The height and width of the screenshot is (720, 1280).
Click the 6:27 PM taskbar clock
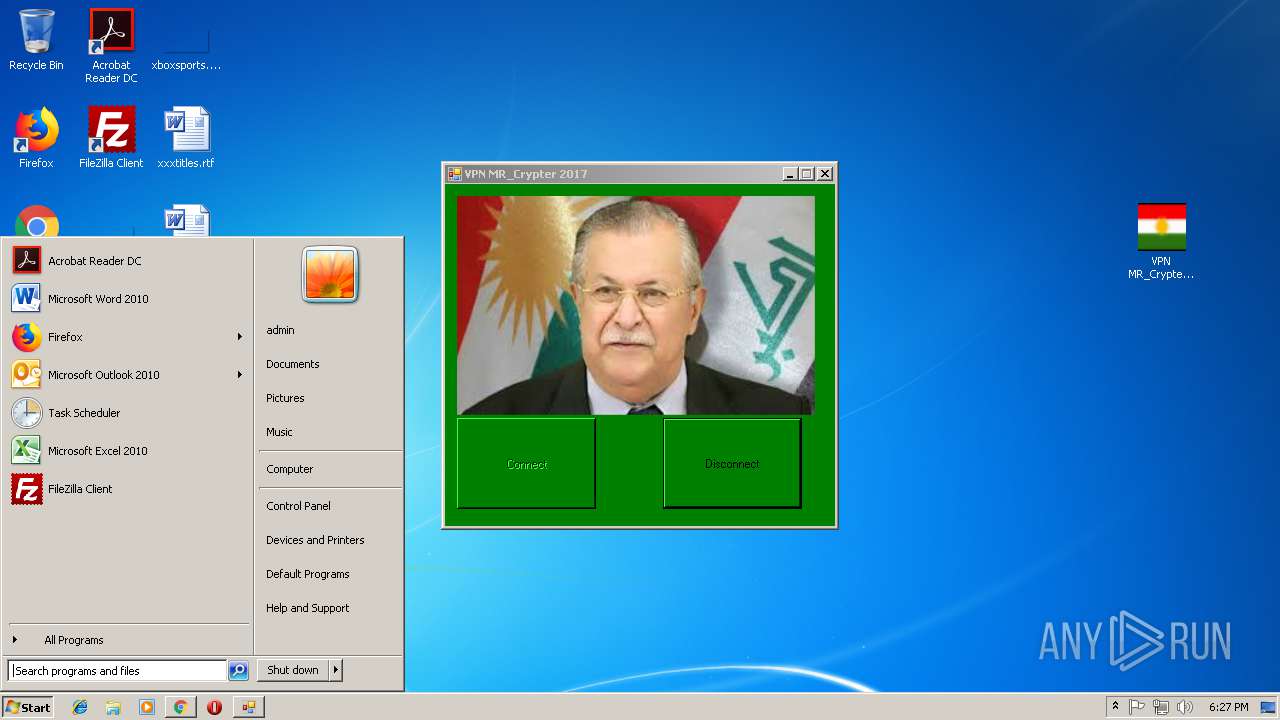click(1228, 707)
